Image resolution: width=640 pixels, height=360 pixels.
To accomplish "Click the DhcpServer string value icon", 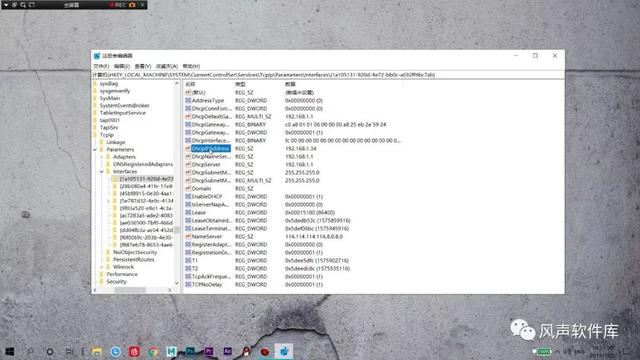I will coord(188,164).
